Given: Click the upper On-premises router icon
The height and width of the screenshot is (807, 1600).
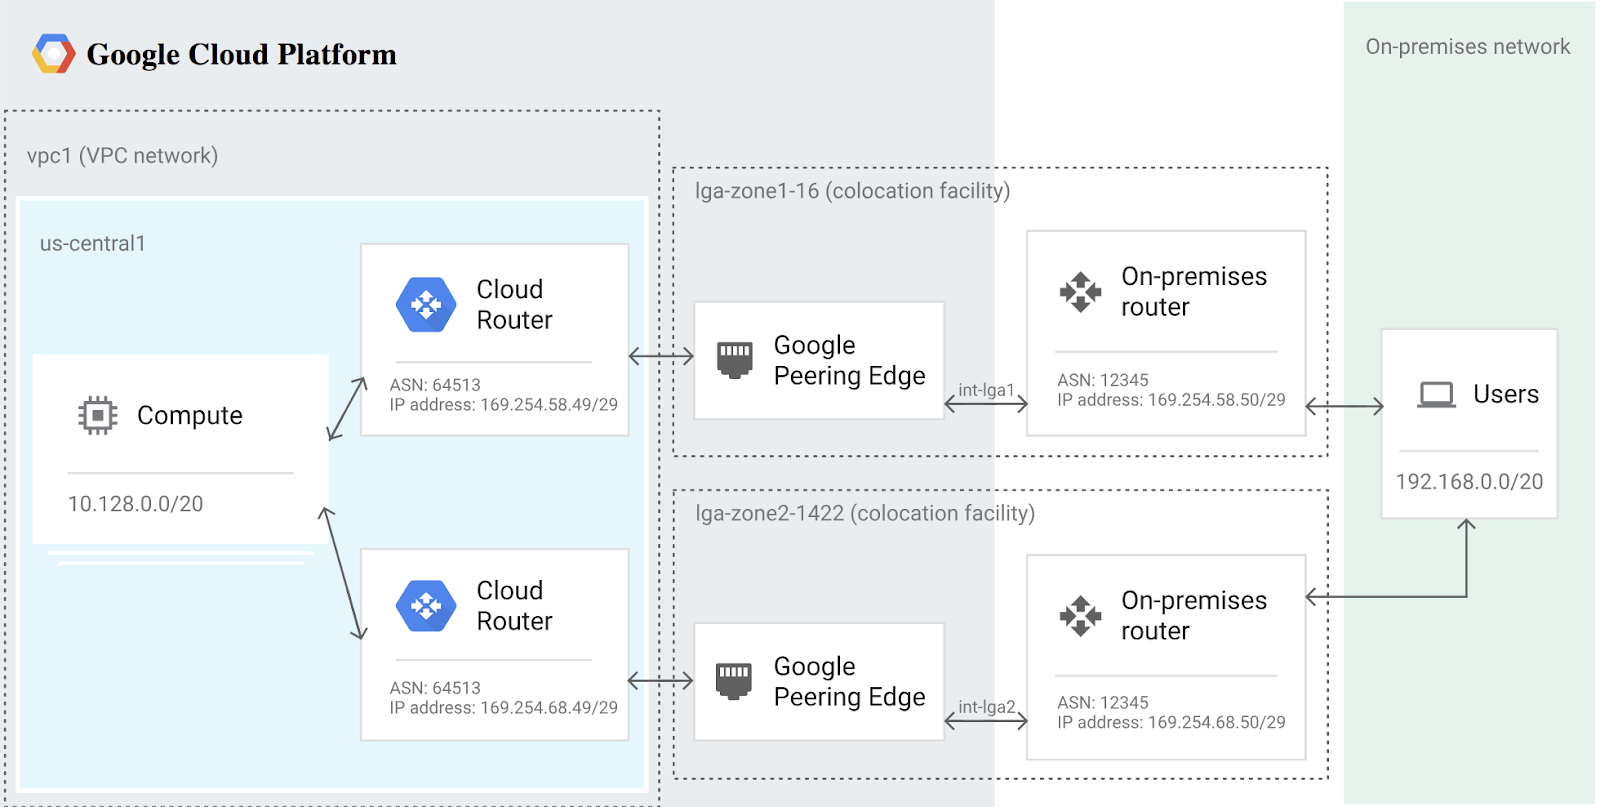Looking at the screenshot, I should tap(1080, 292).
